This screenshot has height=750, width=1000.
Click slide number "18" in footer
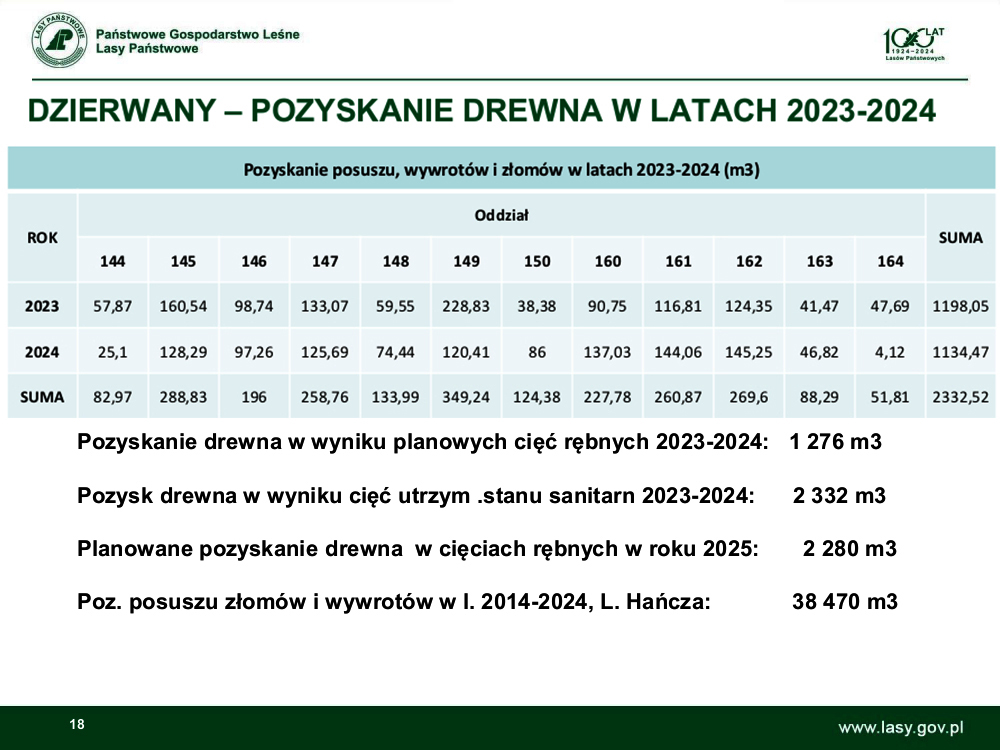(77, 724)
